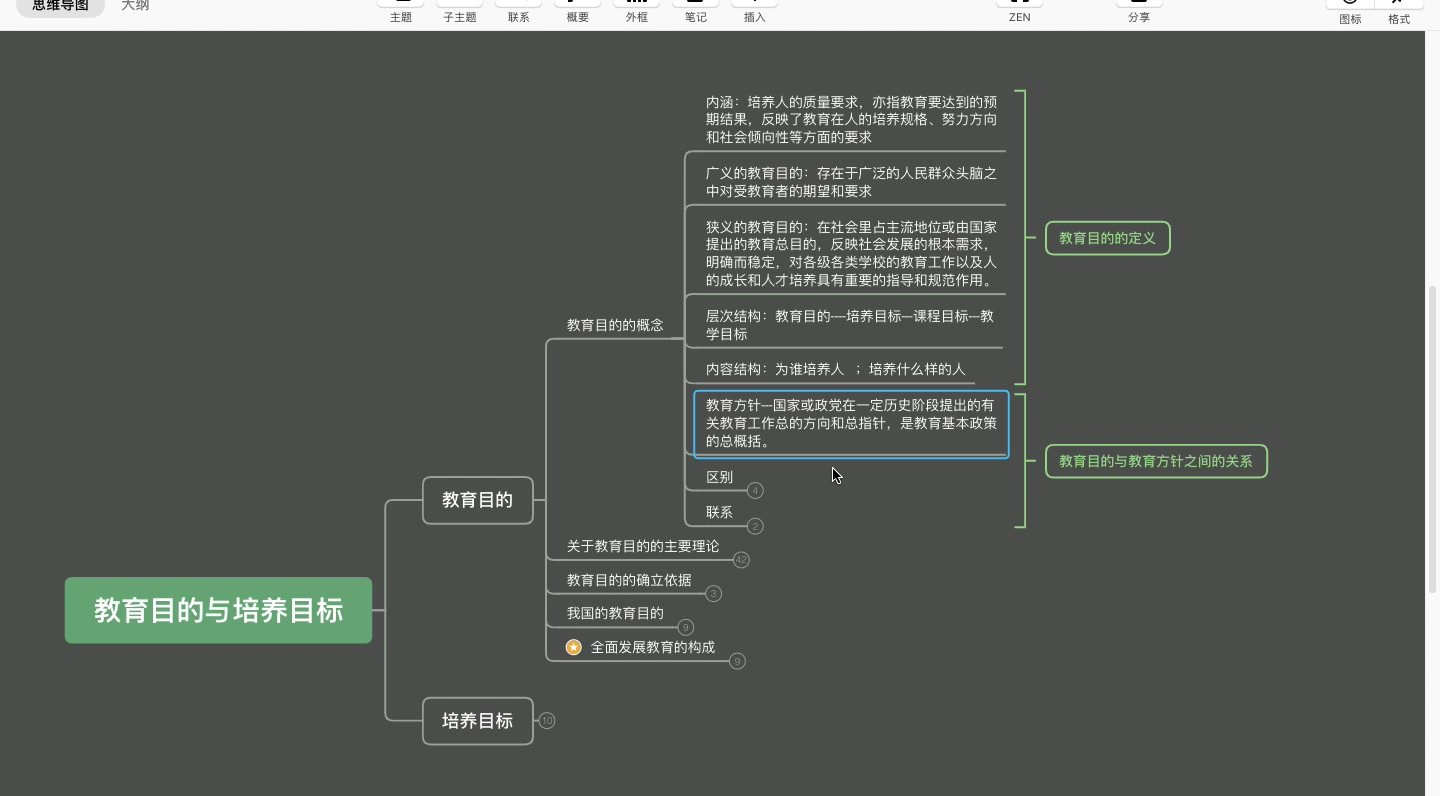Select 关于教育目的的主要理论 subtopic
Viewport: 1440px width, 796px height.
pyautogui.click(x=643, y=546)
